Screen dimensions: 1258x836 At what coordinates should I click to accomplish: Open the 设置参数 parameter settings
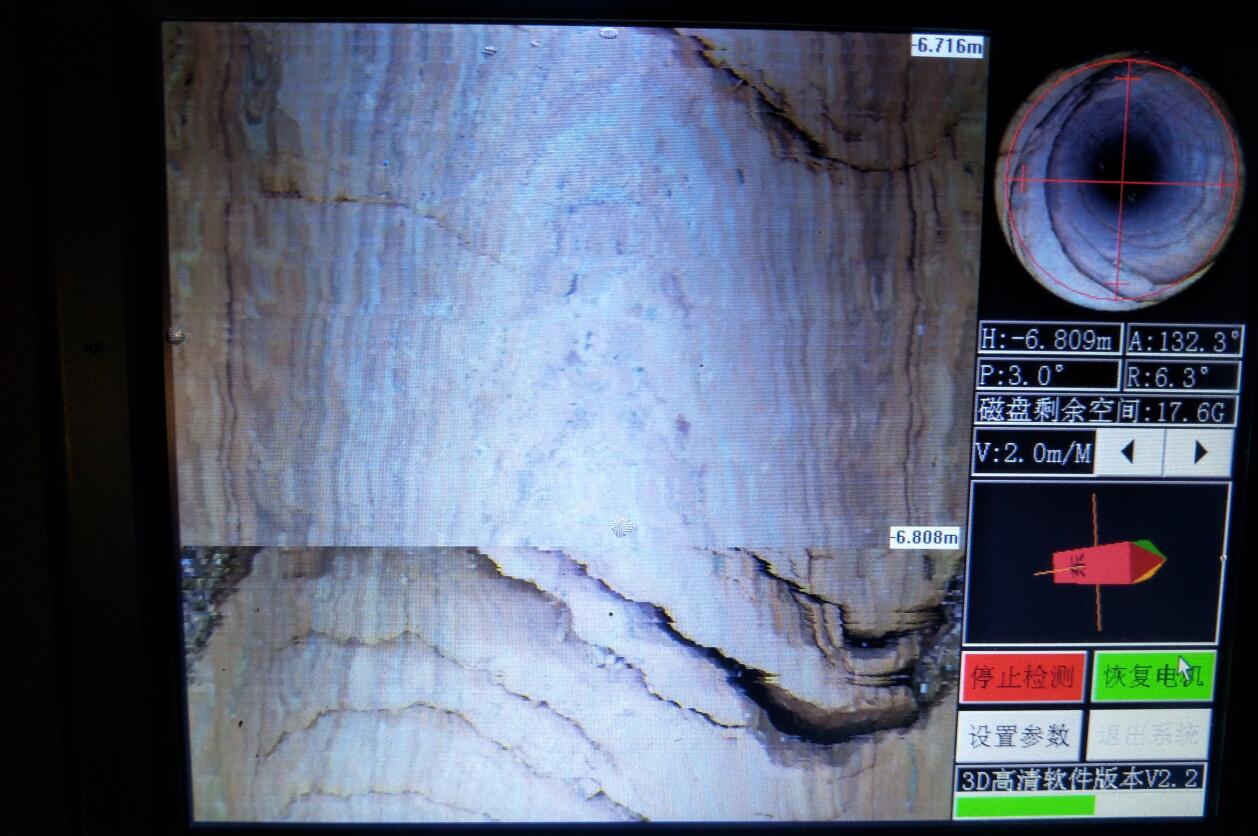pos(1019,736)
